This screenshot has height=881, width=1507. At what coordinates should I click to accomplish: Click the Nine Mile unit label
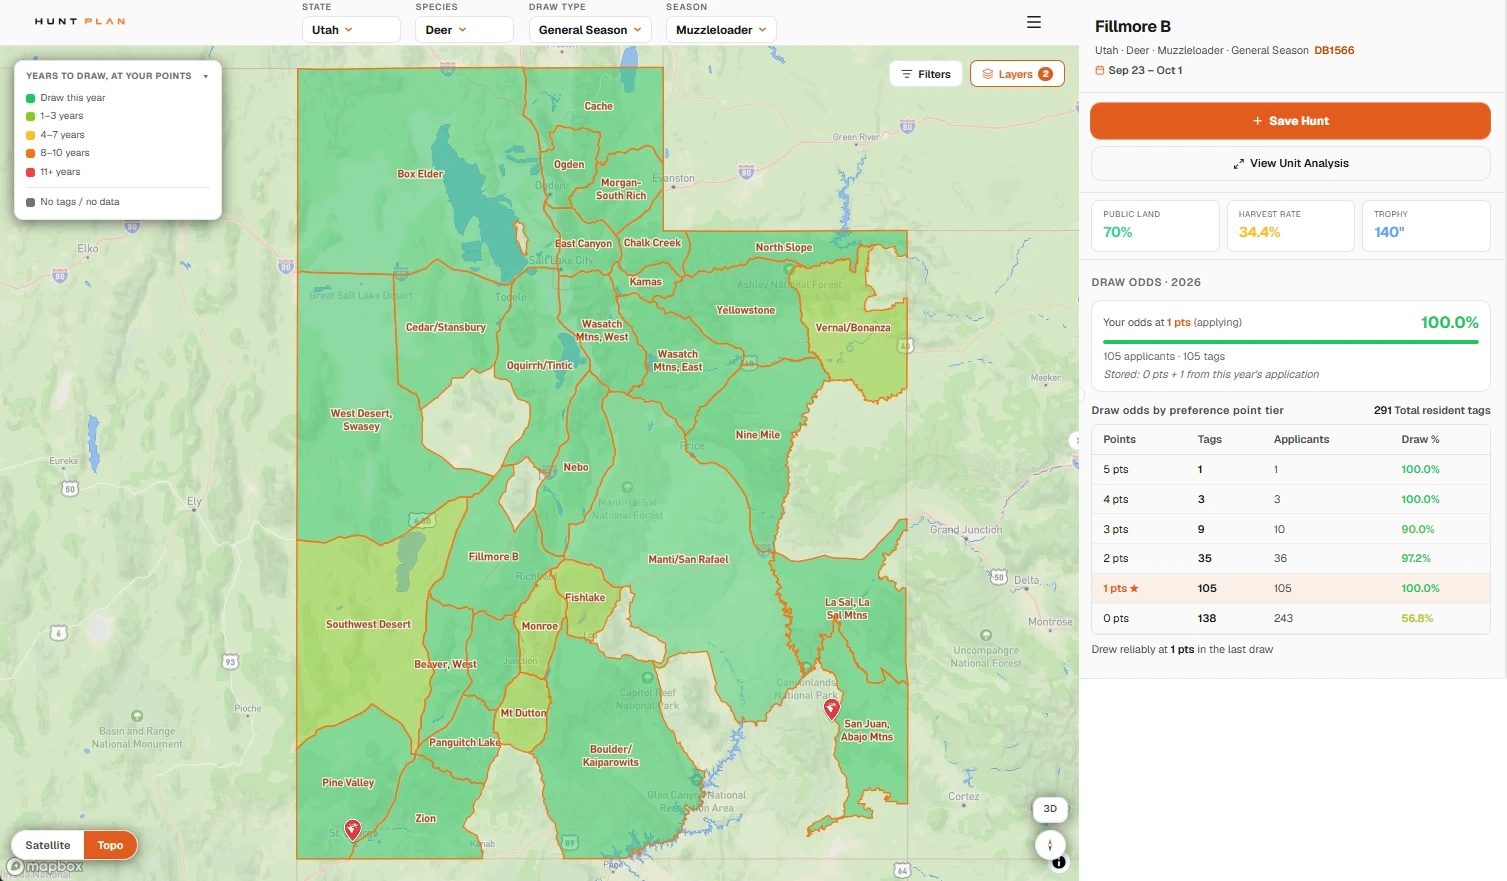(757, 435)
